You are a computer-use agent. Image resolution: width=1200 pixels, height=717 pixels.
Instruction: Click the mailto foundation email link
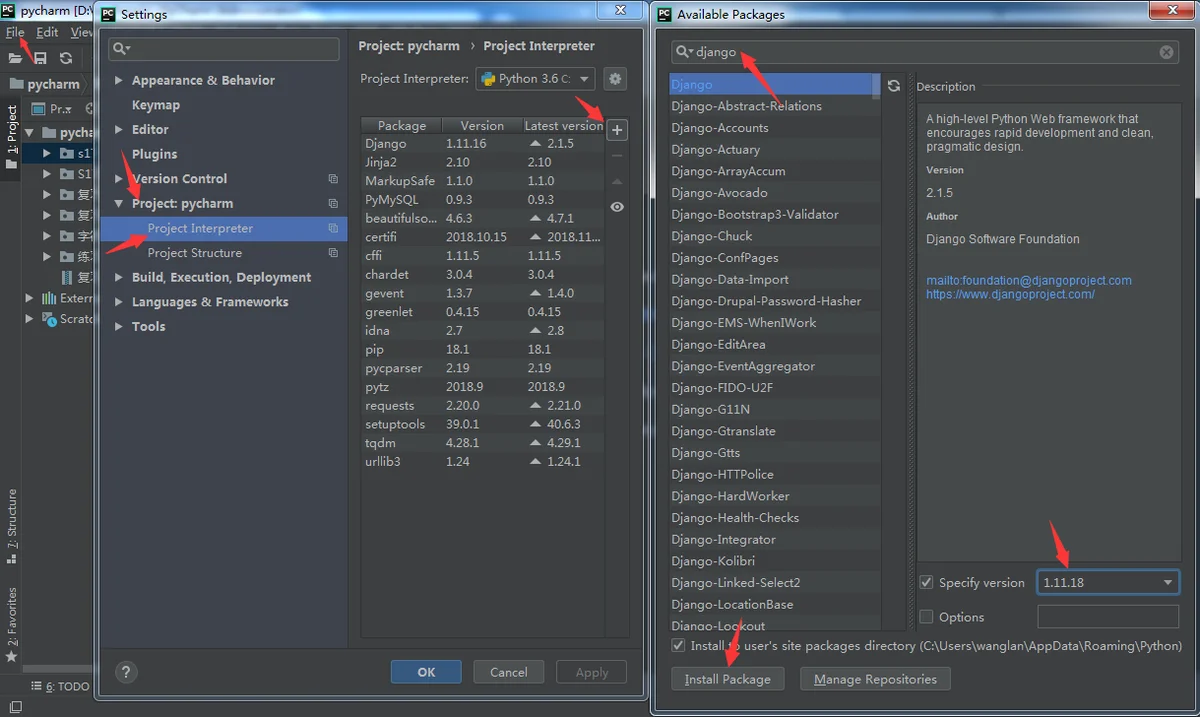[x=1029, y=281]
